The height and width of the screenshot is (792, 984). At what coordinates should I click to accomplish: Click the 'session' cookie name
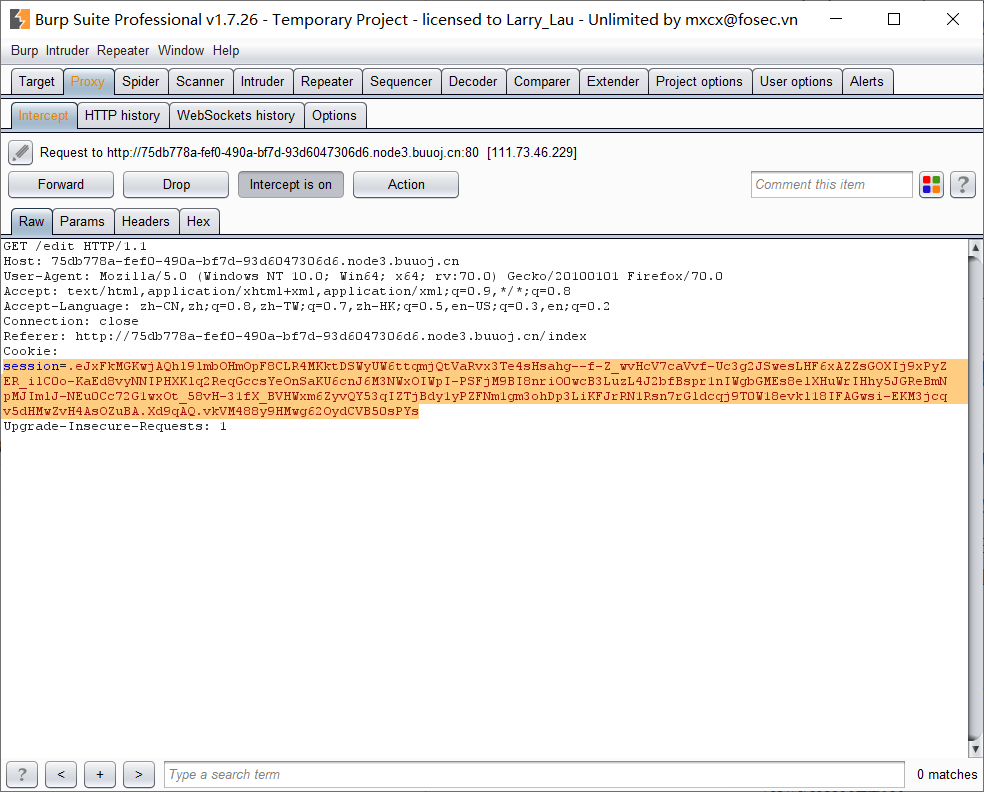tap(31, 367)
